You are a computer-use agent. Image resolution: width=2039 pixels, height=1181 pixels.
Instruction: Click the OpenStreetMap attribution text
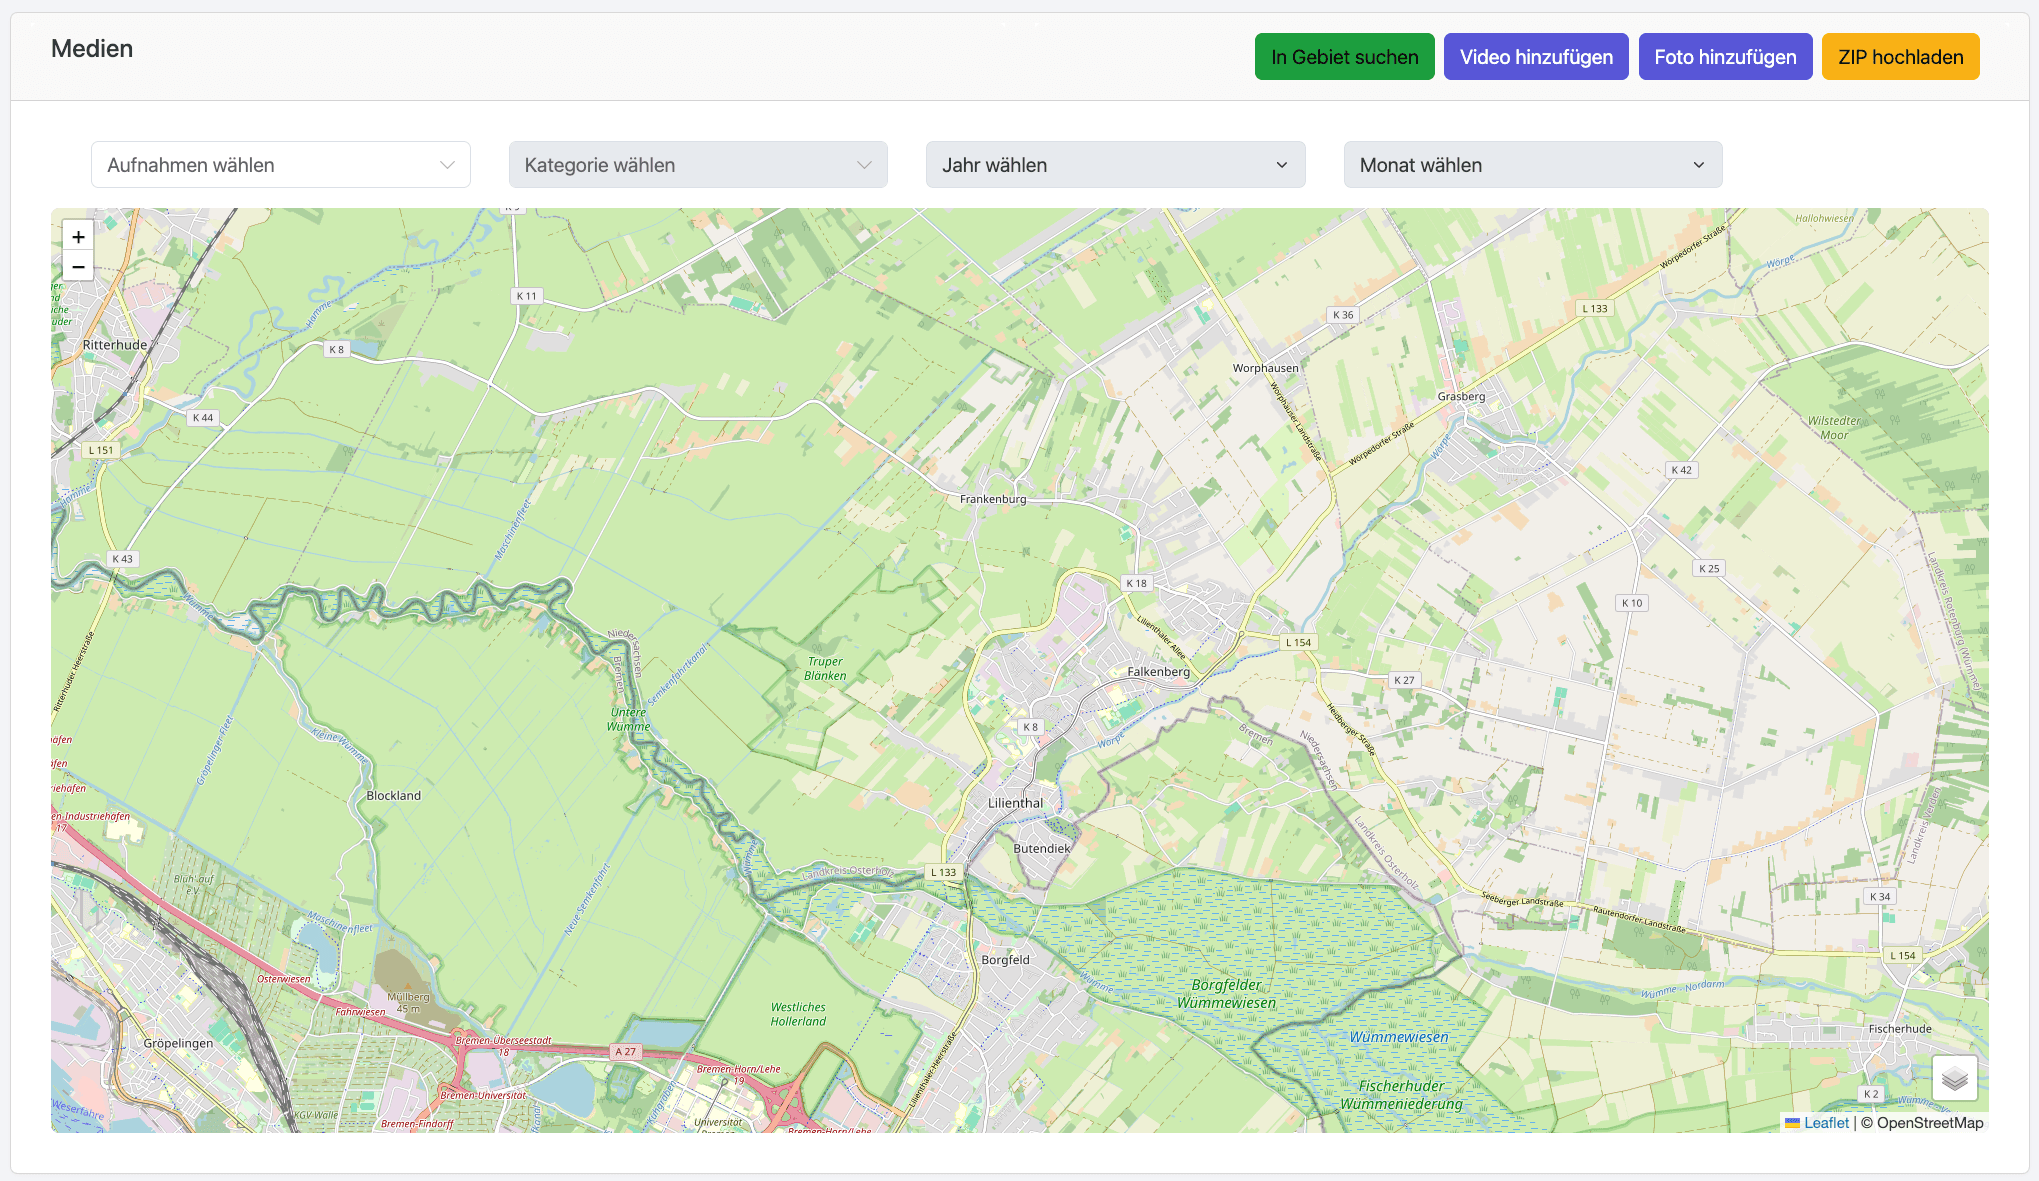(x=1929, y=1123)
